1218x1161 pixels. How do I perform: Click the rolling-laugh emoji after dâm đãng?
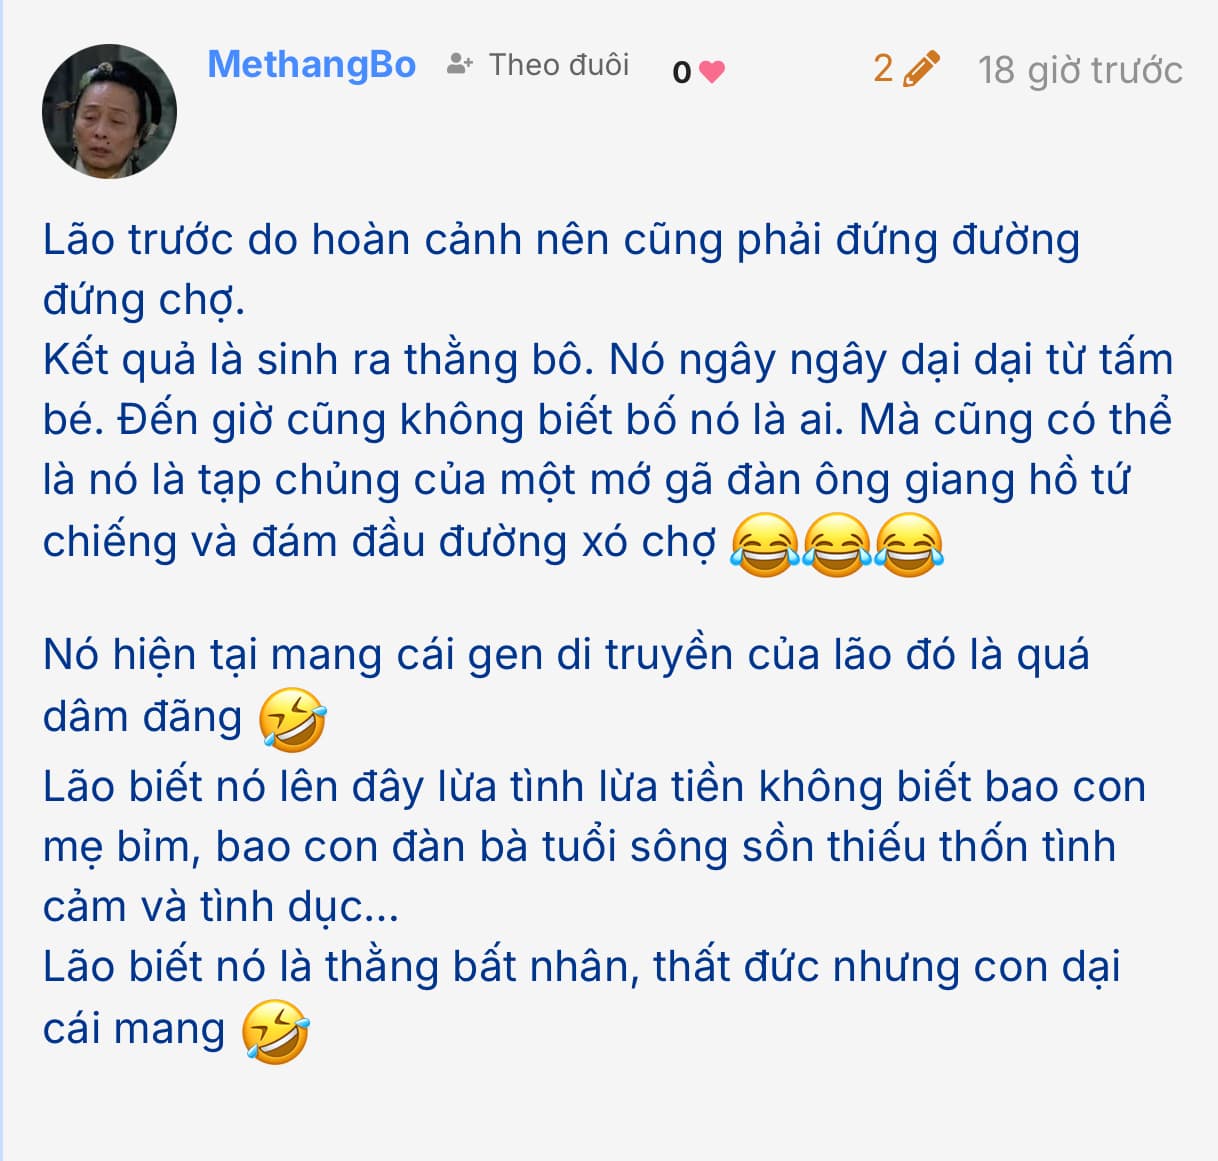click(292, 719)
